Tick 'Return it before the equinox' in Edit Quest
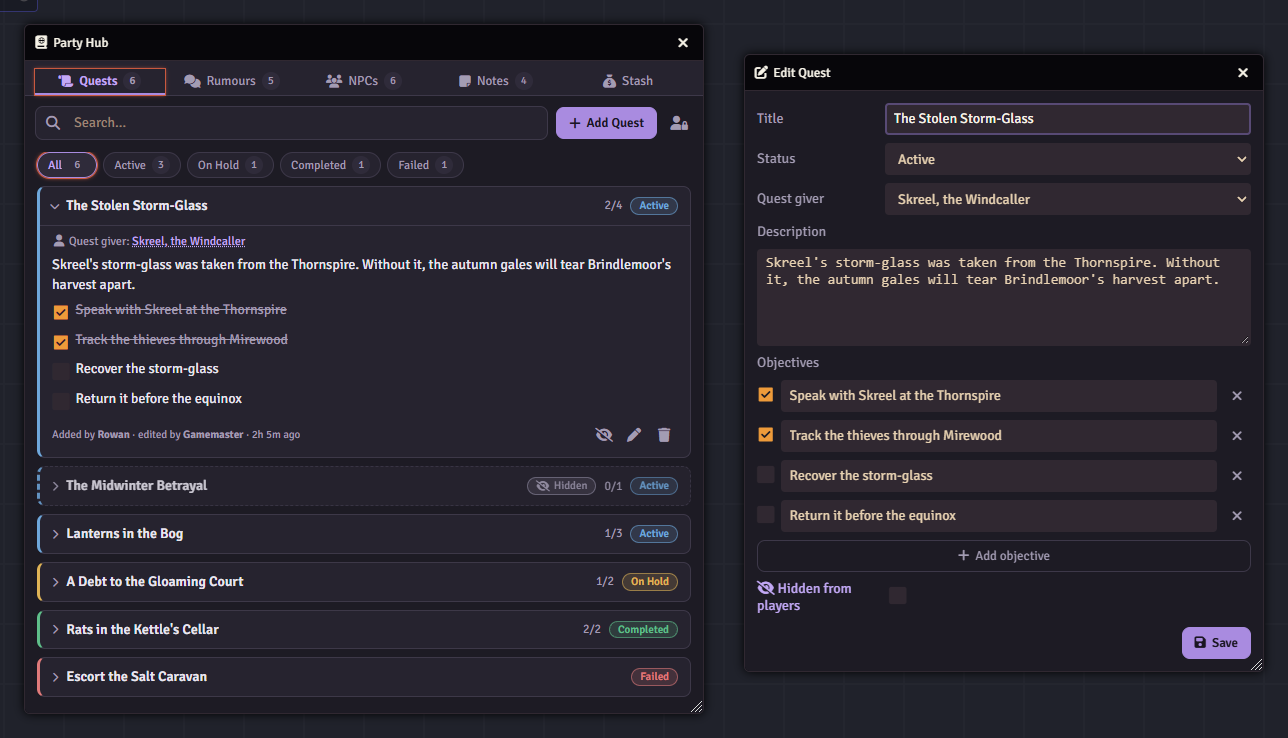Viewport: 1288px width, 738px height. click(766, 515)
